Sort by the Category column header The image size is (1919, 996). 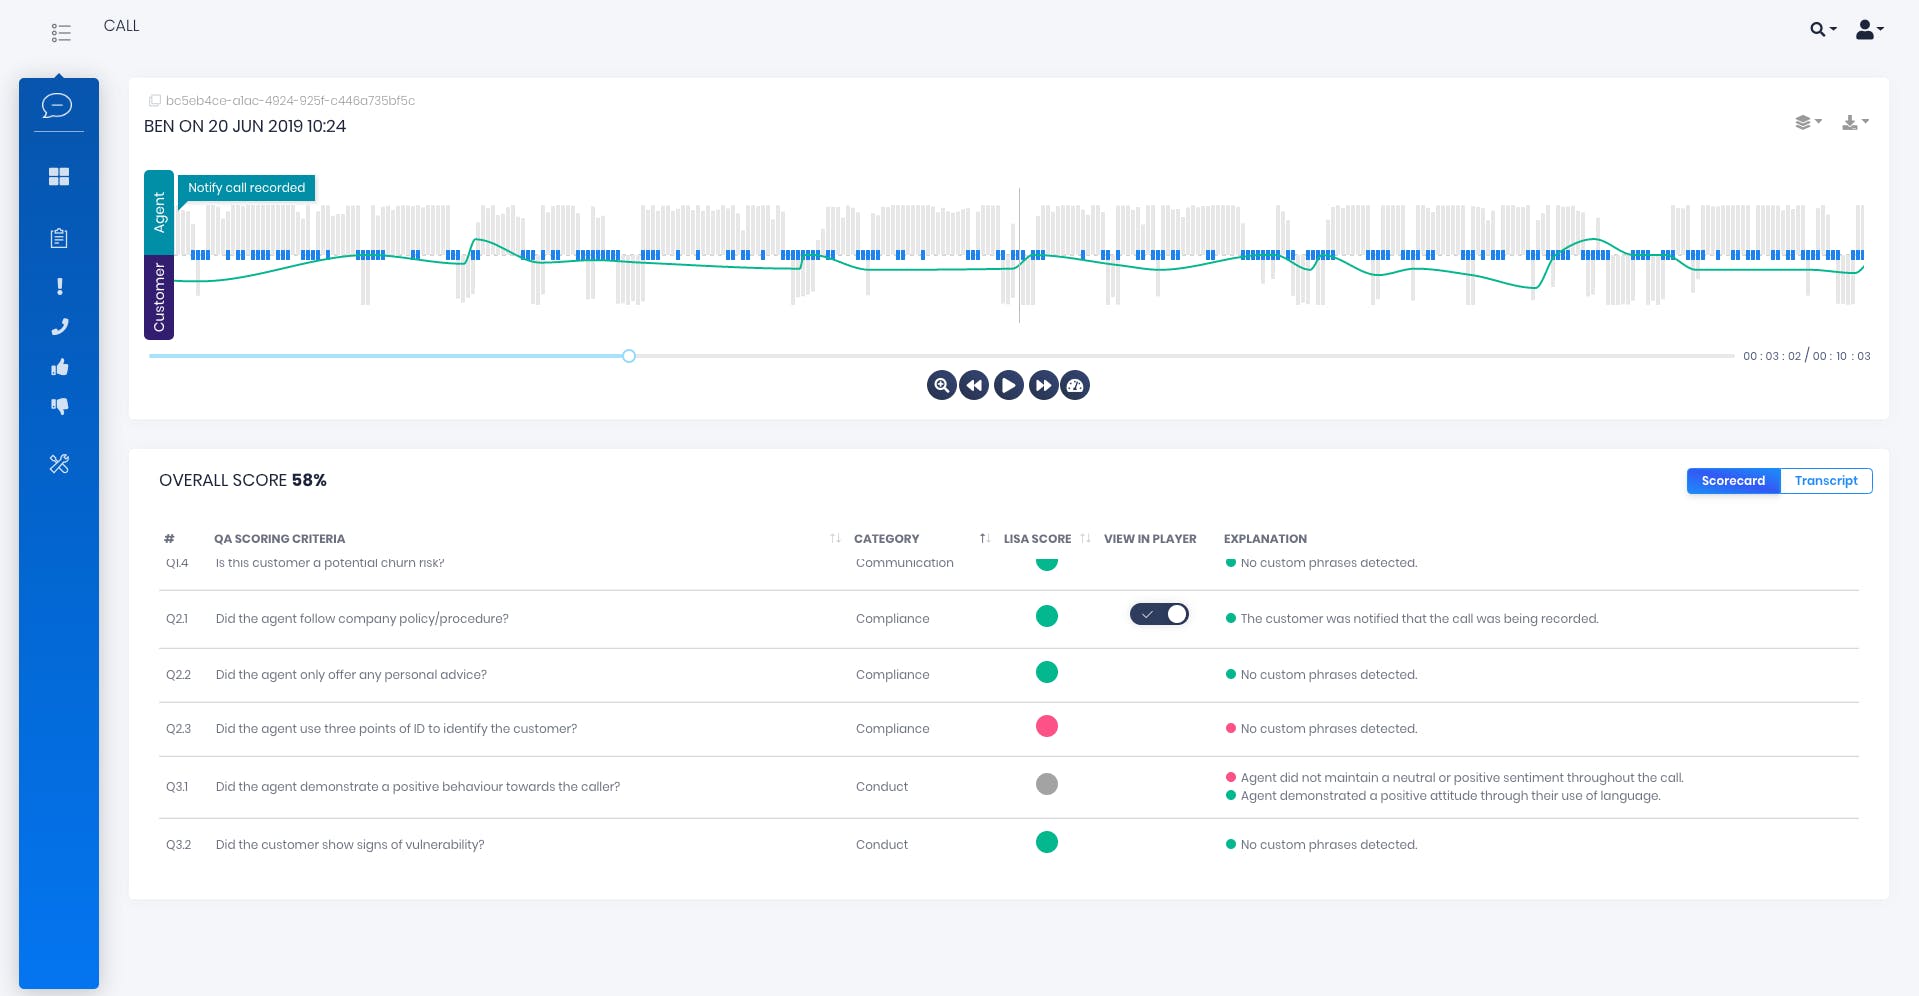(886, 539)
